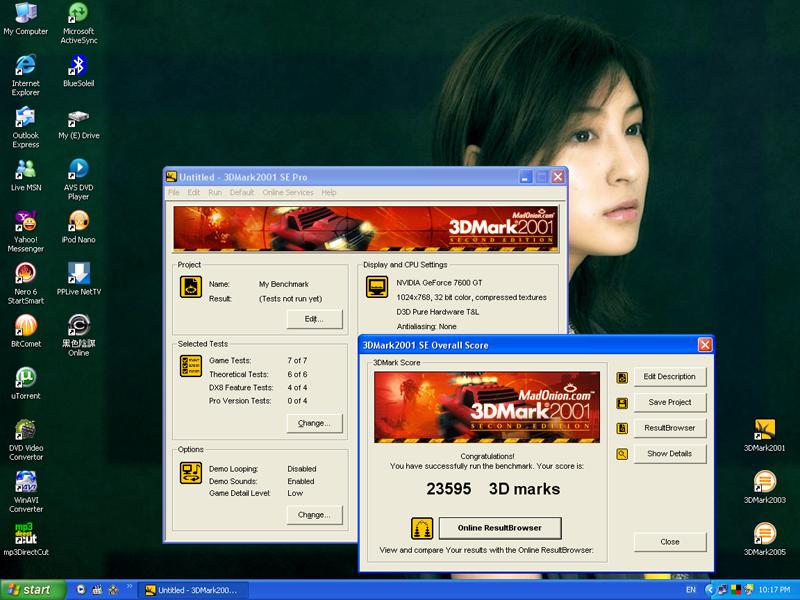Screen dimensions: 800x600
Task: Click the Untitled - 3DMark200... taskbar button
Action: click(192, 590)
